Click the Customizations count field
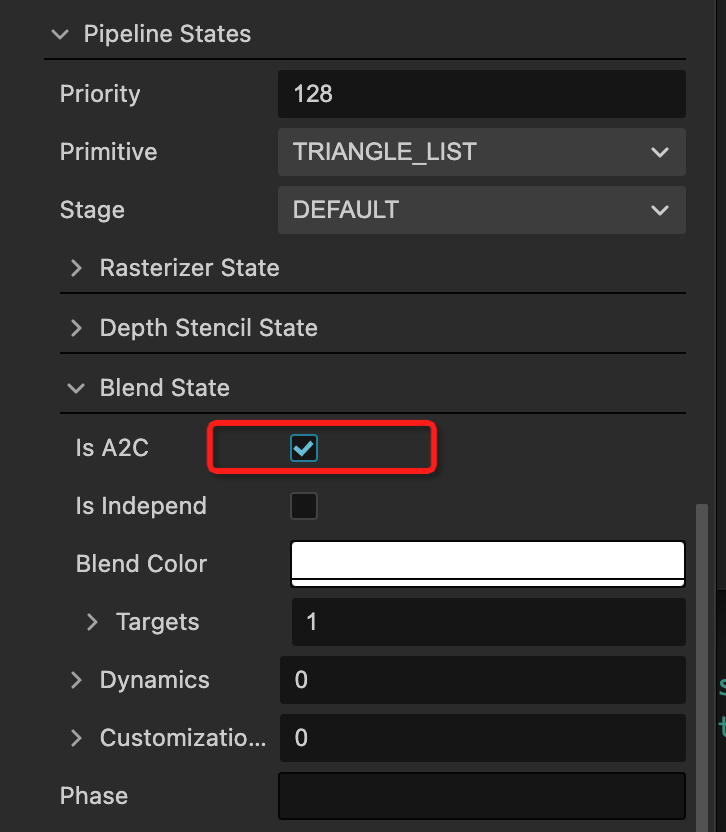The height and width of the screenshot is (832, 726). pyautogui.click(x=481, y=739)
